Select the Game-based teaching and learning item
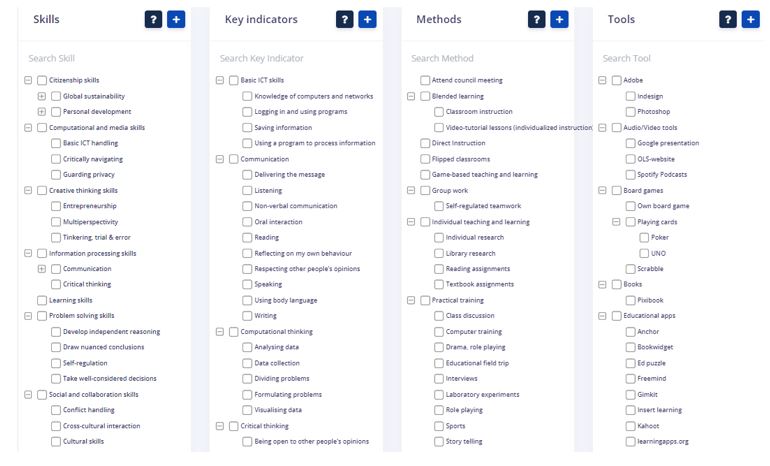Image resolution: width=770 pixels, height=466 pixels. (484, 174)
